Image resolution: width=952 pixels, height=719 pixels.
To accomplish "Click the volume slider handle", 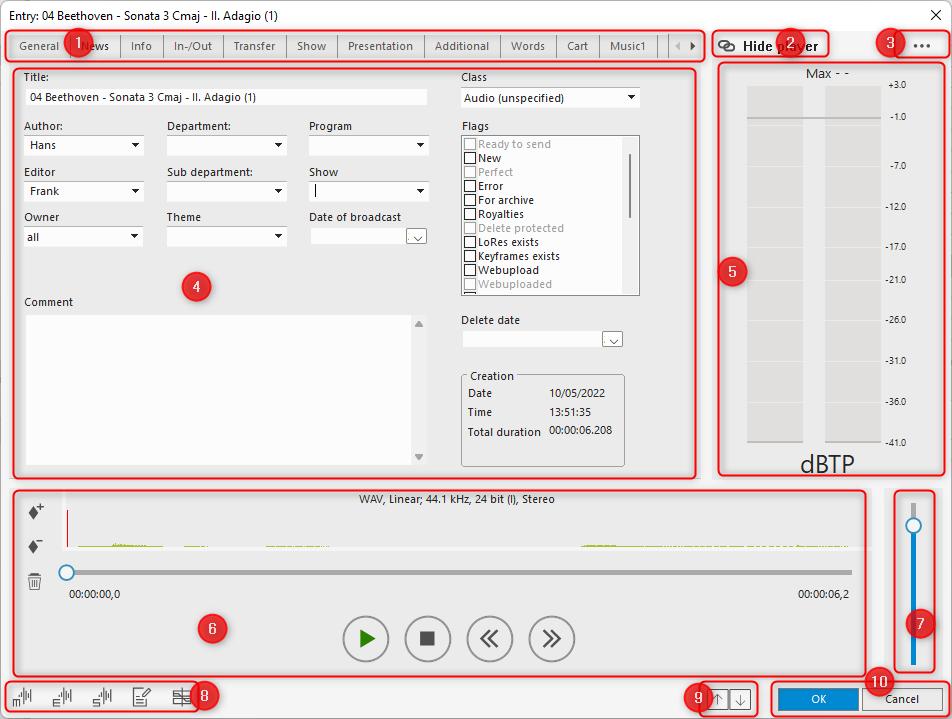I will (x=913, y=525).
